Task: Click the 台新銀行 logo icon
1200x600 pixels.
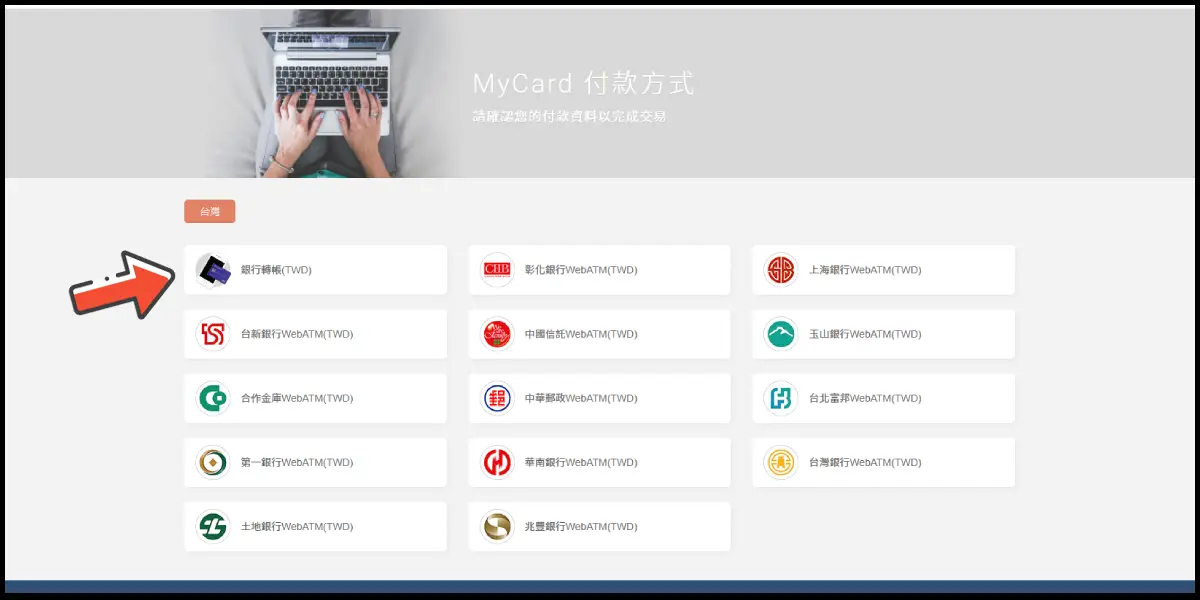Action: coord(213,334)
